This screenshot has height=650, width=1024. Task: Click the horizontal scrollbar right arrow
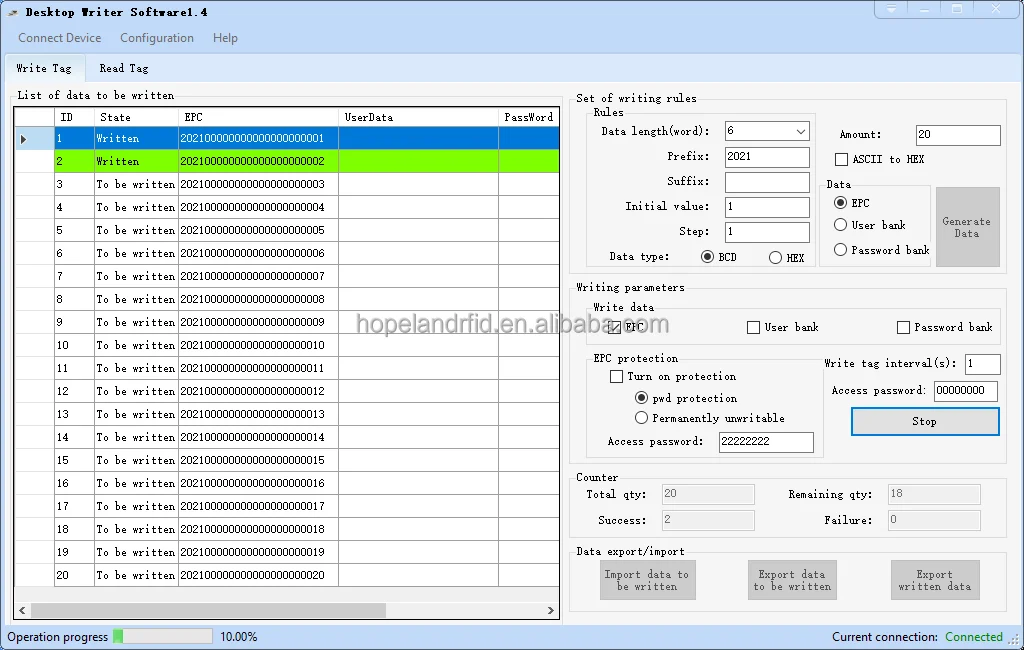pos(550,610)
